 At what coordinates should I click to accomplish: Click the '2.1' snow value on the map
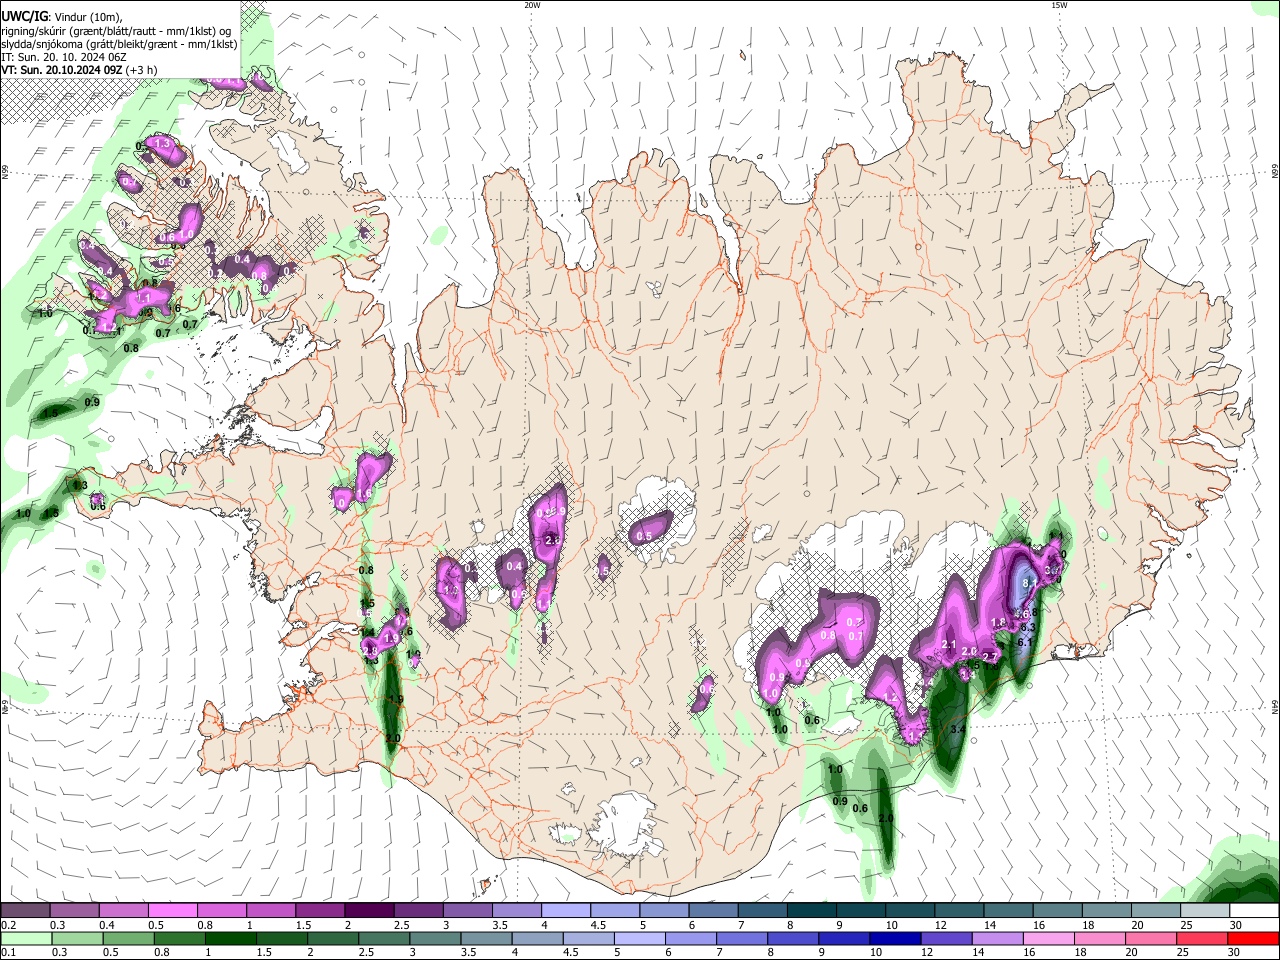coord(949,644)
